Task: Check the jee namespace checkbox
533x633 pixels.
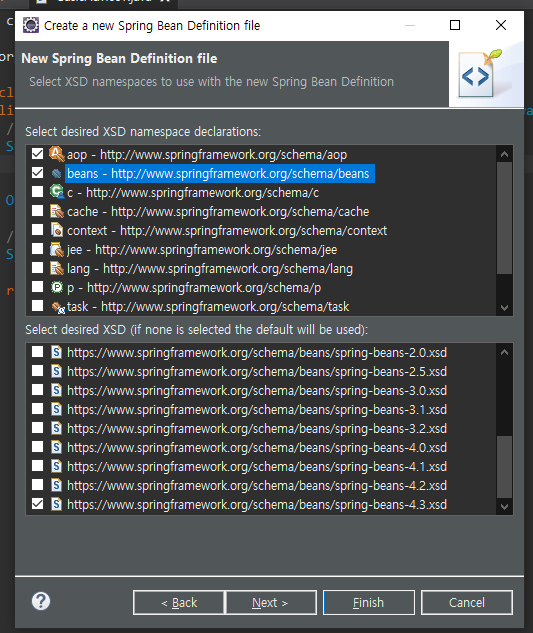Action: coord(37,249)
